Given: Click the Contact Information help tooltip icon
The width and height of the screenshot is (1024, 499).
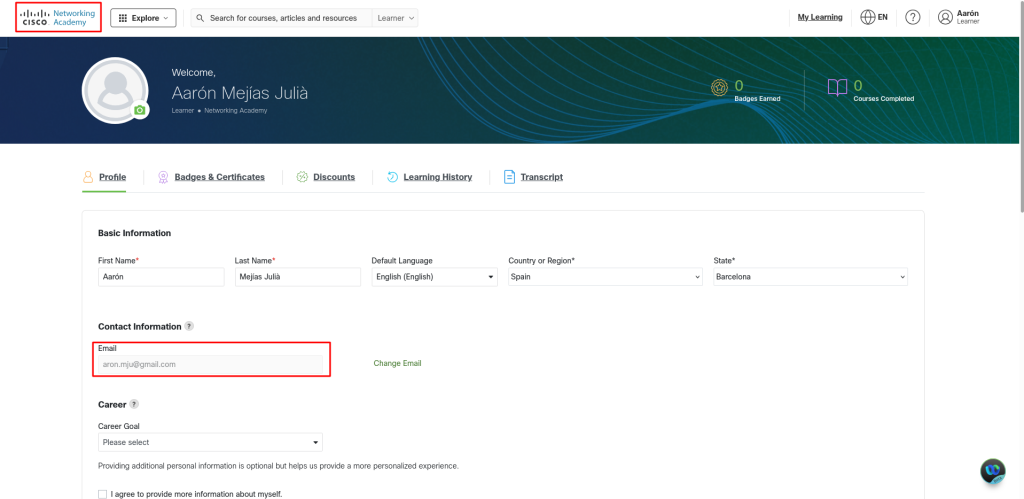Looking at the screenshot, I should coord(189,326).
